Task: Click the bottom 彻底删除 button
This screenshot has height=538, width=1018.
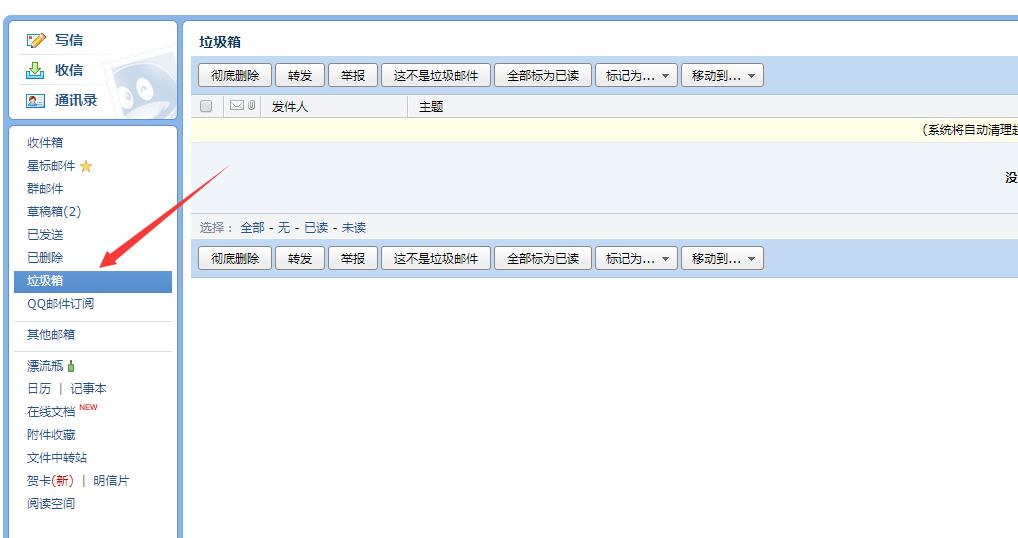Action: [x=235, y=258]
